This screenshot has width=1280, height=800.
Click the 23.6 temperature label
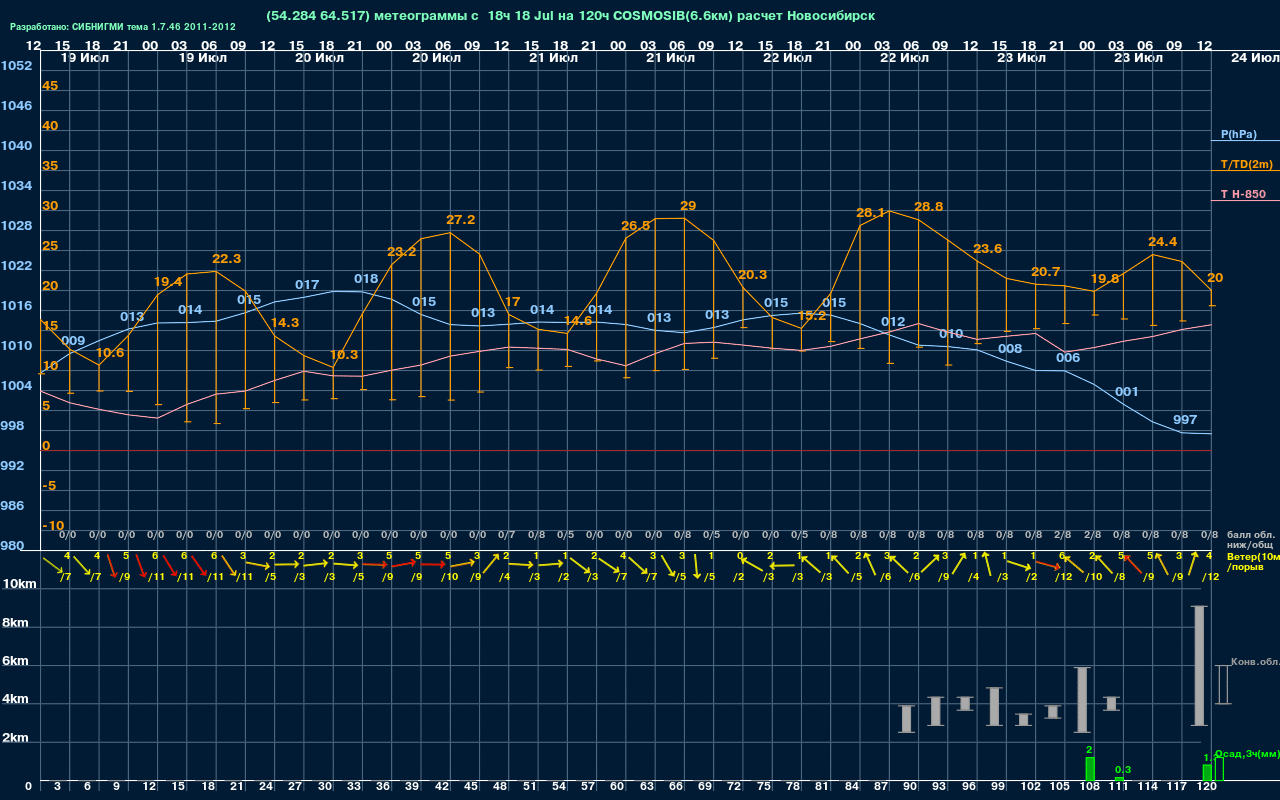(988, 248)
